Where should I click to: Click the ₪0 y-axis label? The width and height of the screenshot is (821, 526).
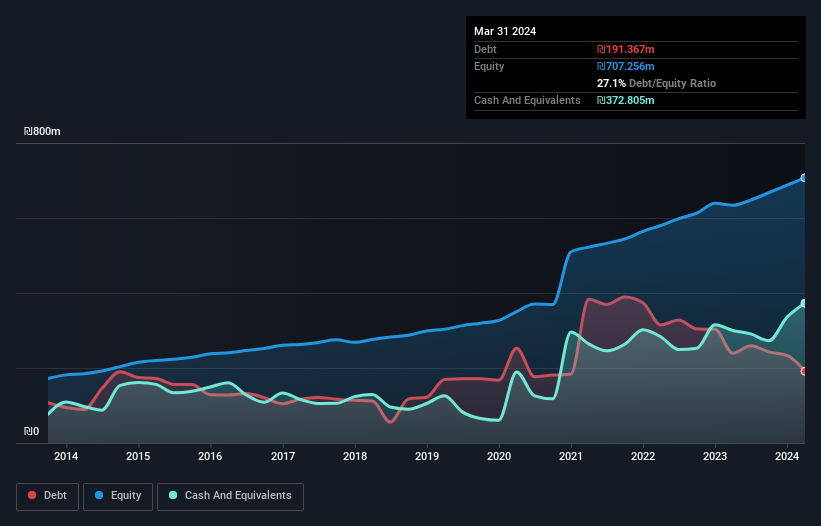click(x=31, y=431)
